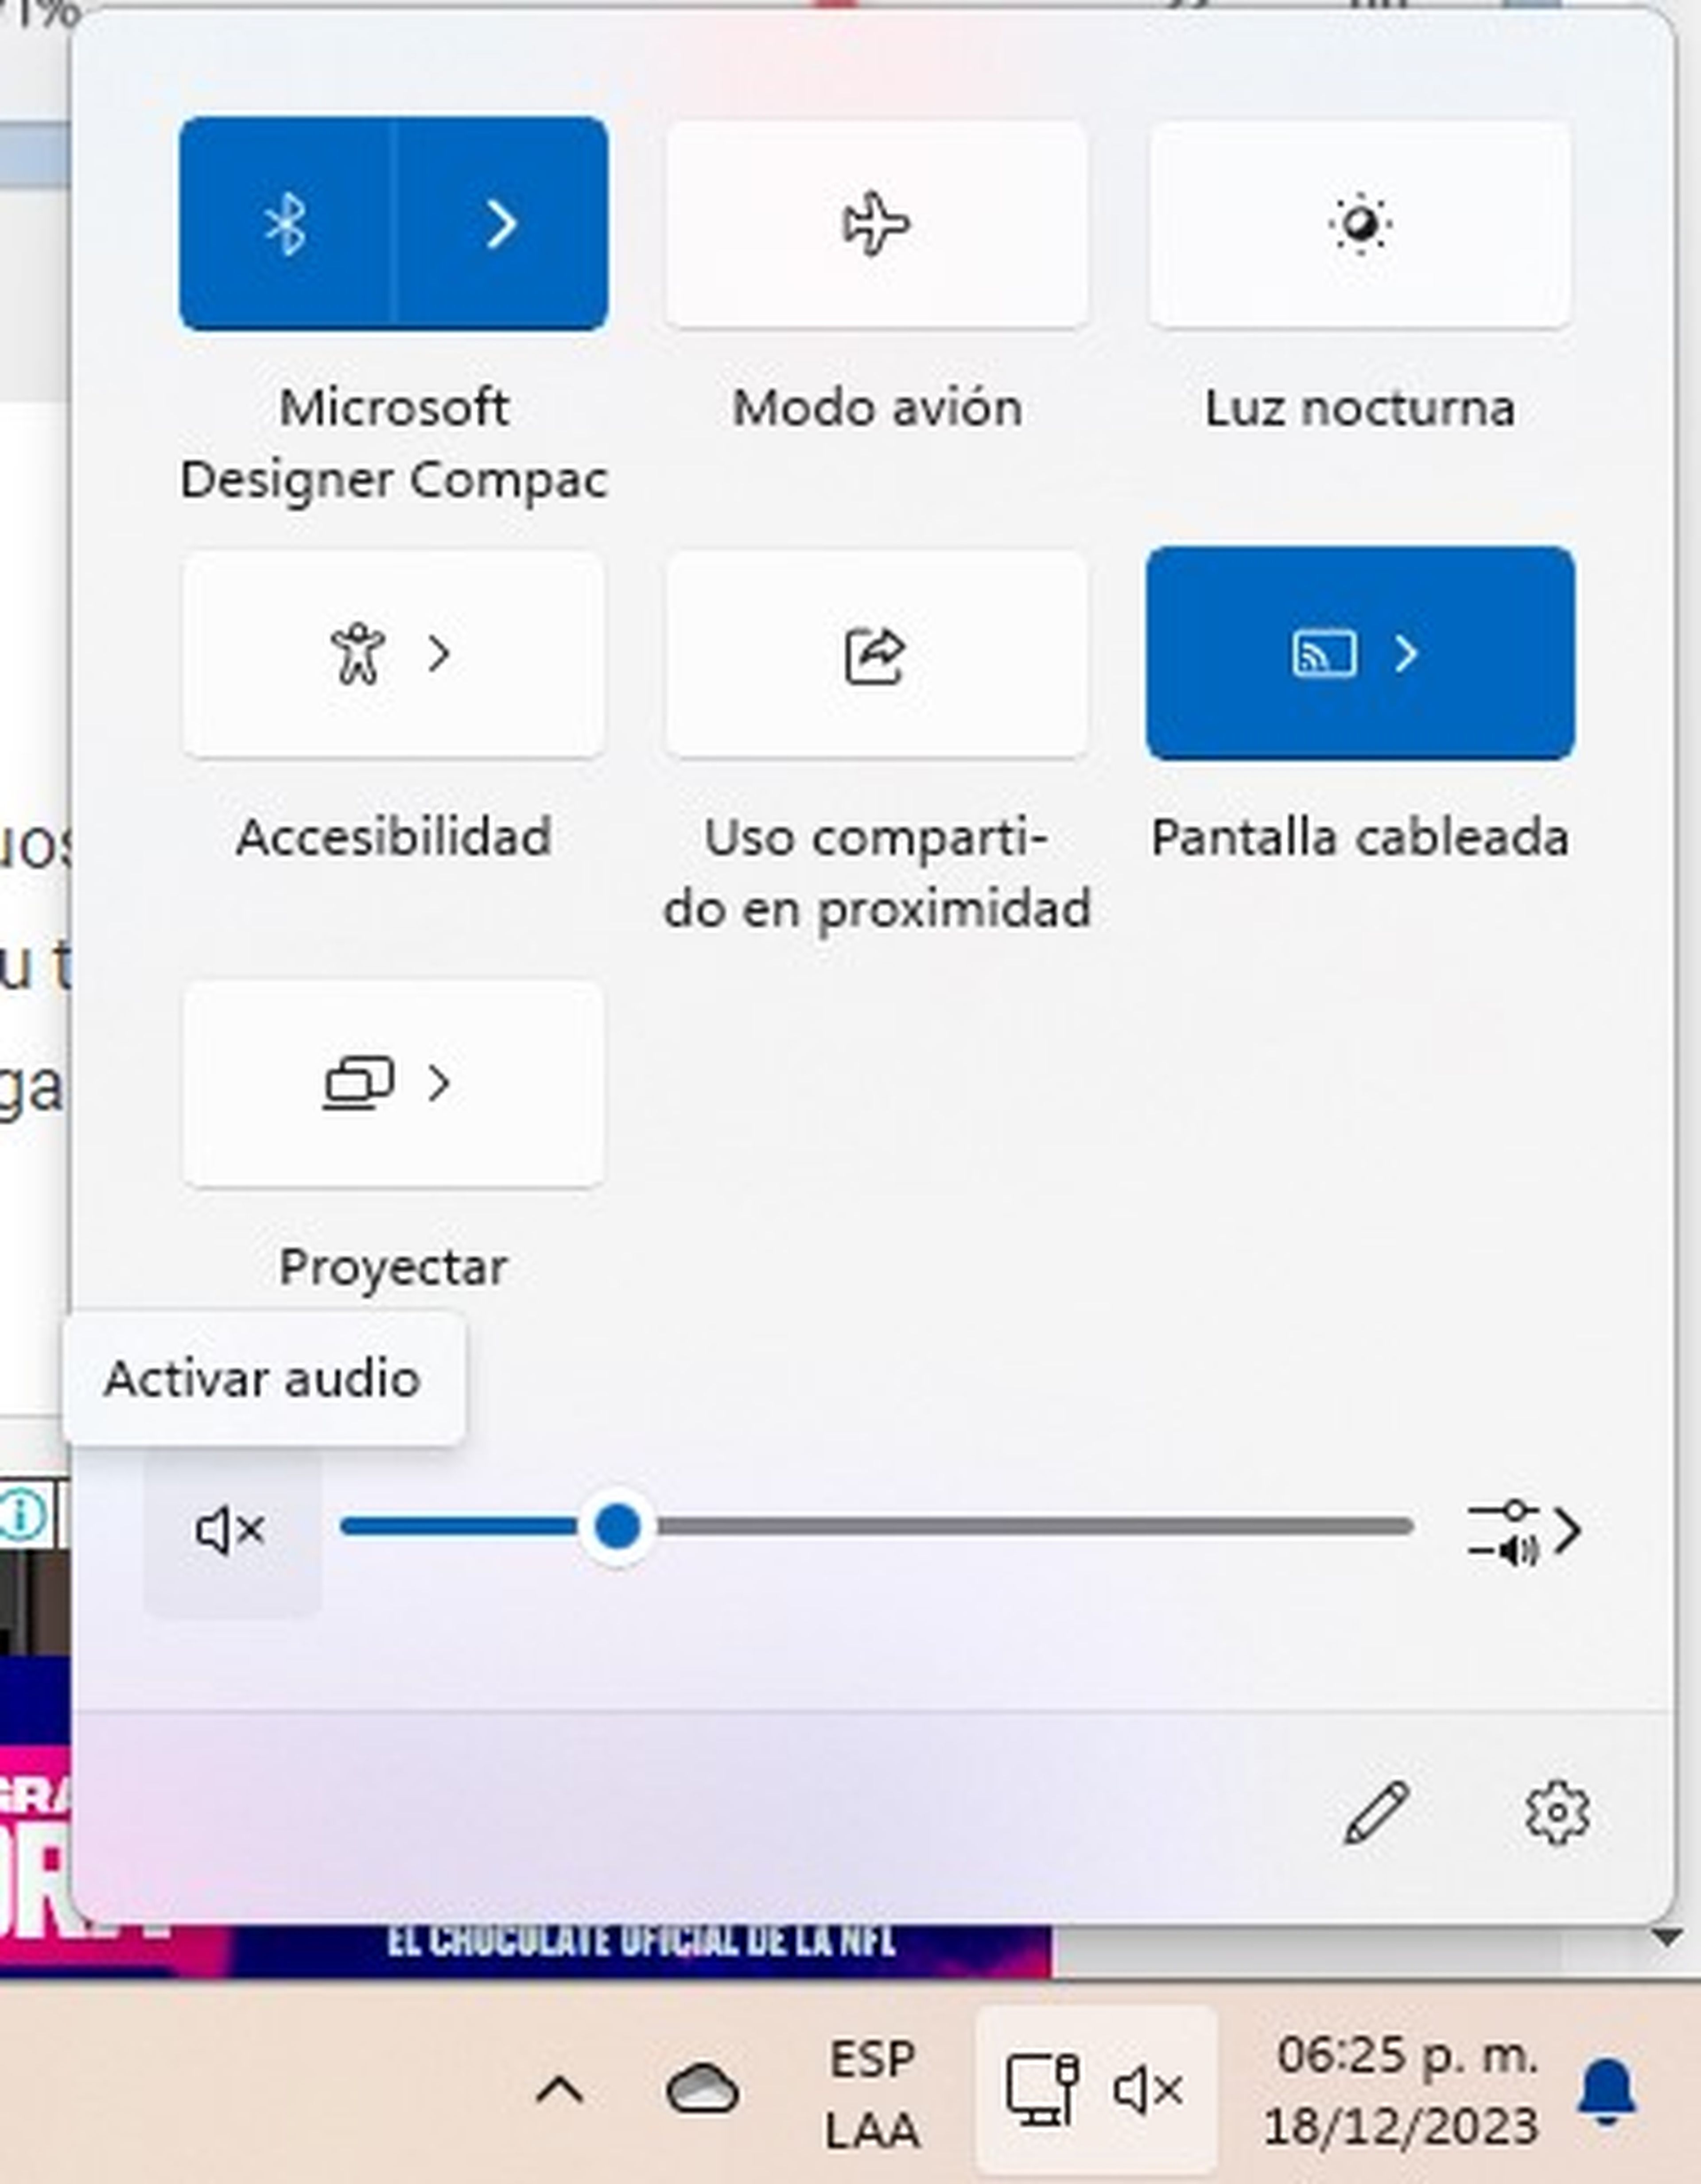Click the Luz nocturna label
Screen dimensions: 1701x2184
(x=1360, y=408)
